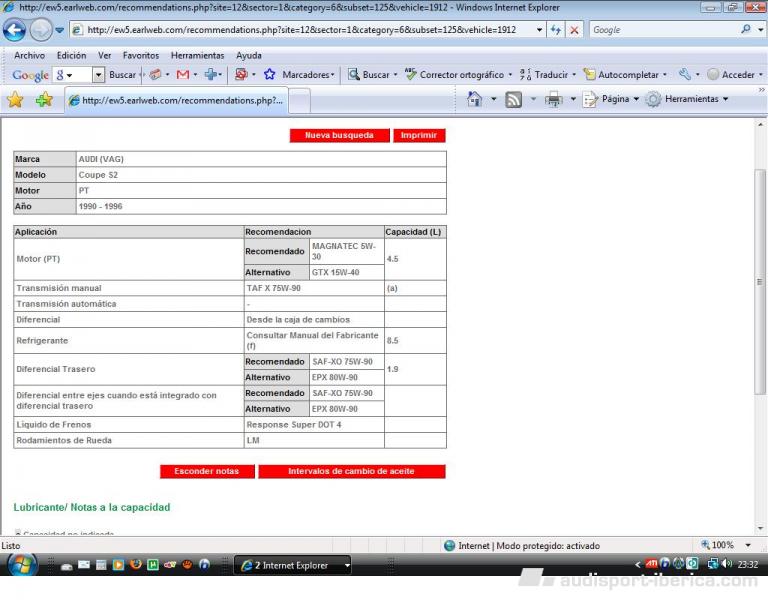The height and width of the screenshot is (600, 768).
Task: Click the Response Super DOT 4 cell
Action: click(x=314, y=425)
